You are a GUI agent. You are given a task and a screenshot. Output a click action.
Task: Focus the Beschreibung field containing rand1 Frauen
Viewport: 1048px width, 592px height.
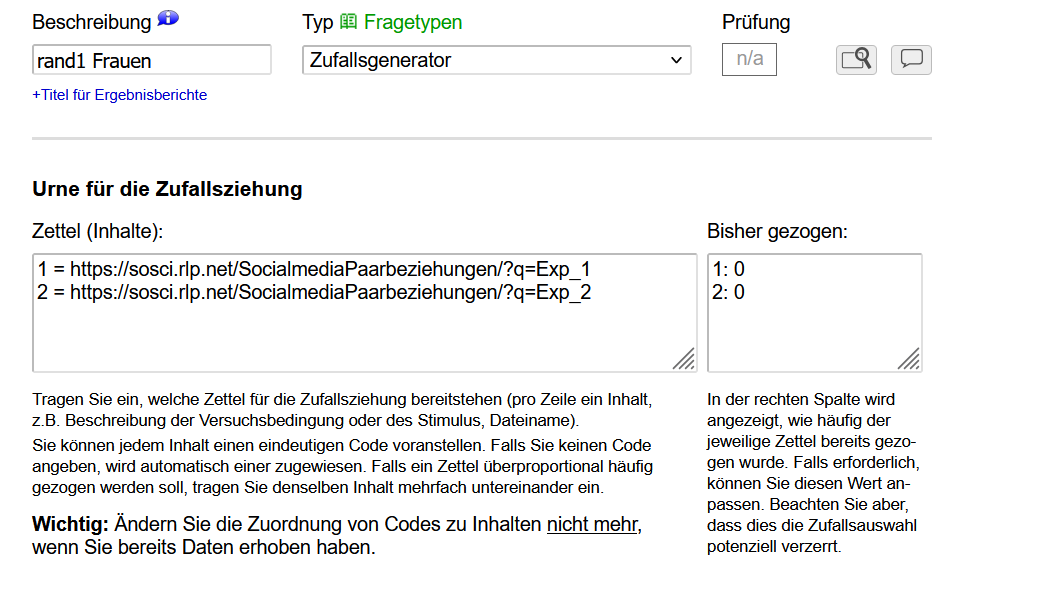tap(151, 60)
